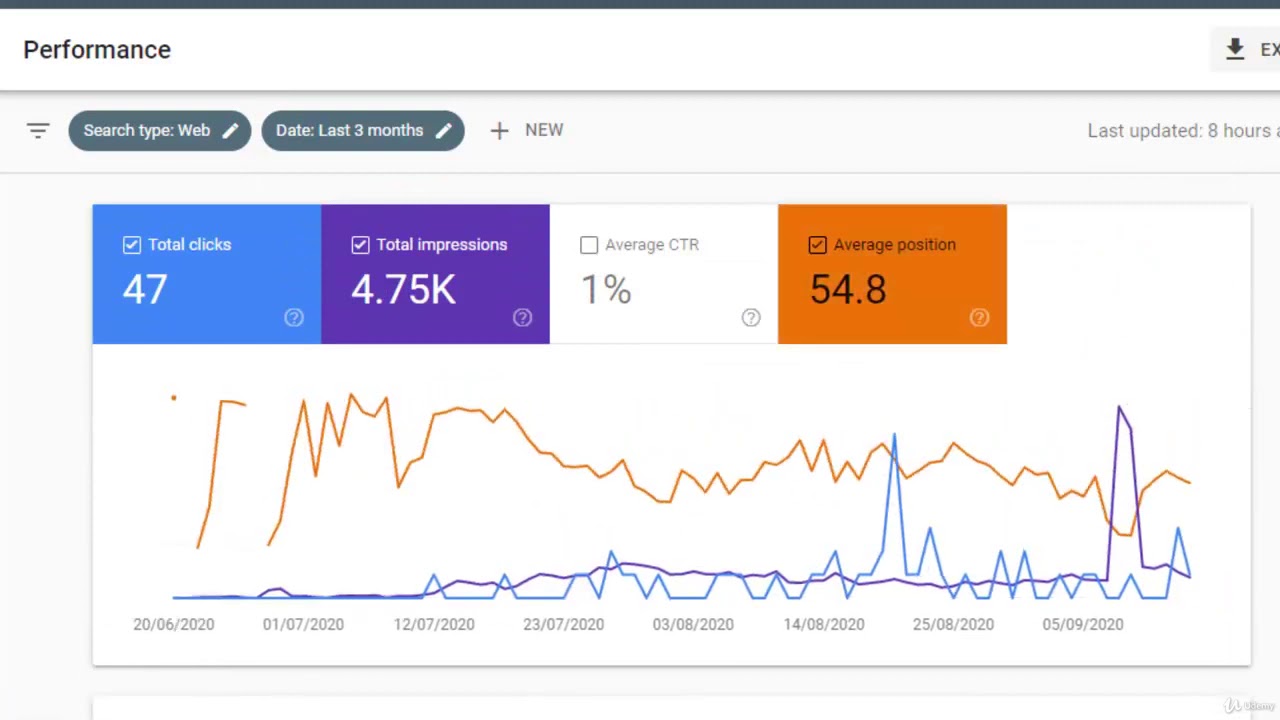The height and width of the screenshot is (720, 1280).
Task: Click the plus icon for new filter
Action: pyautogui.click(x=499, y=131)
